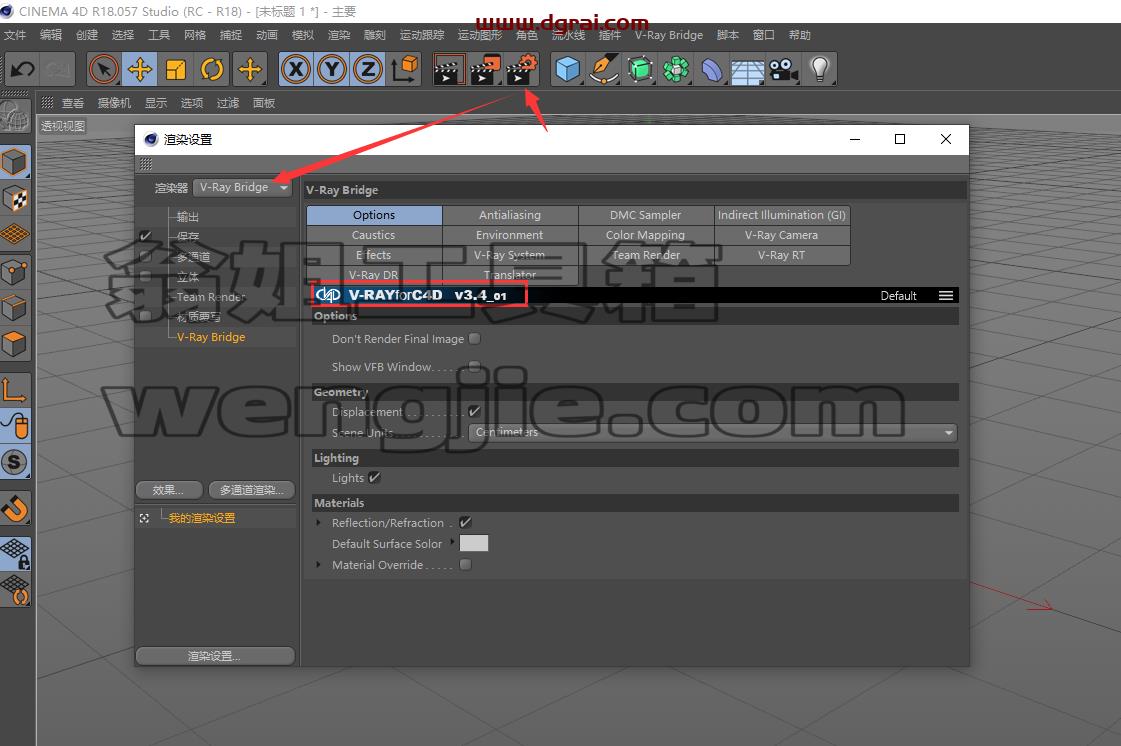The width and height of the screenshot is (1121, 746).
Task: Uncheck Reflection/Refraction checkbox
Action: (465, 522)
